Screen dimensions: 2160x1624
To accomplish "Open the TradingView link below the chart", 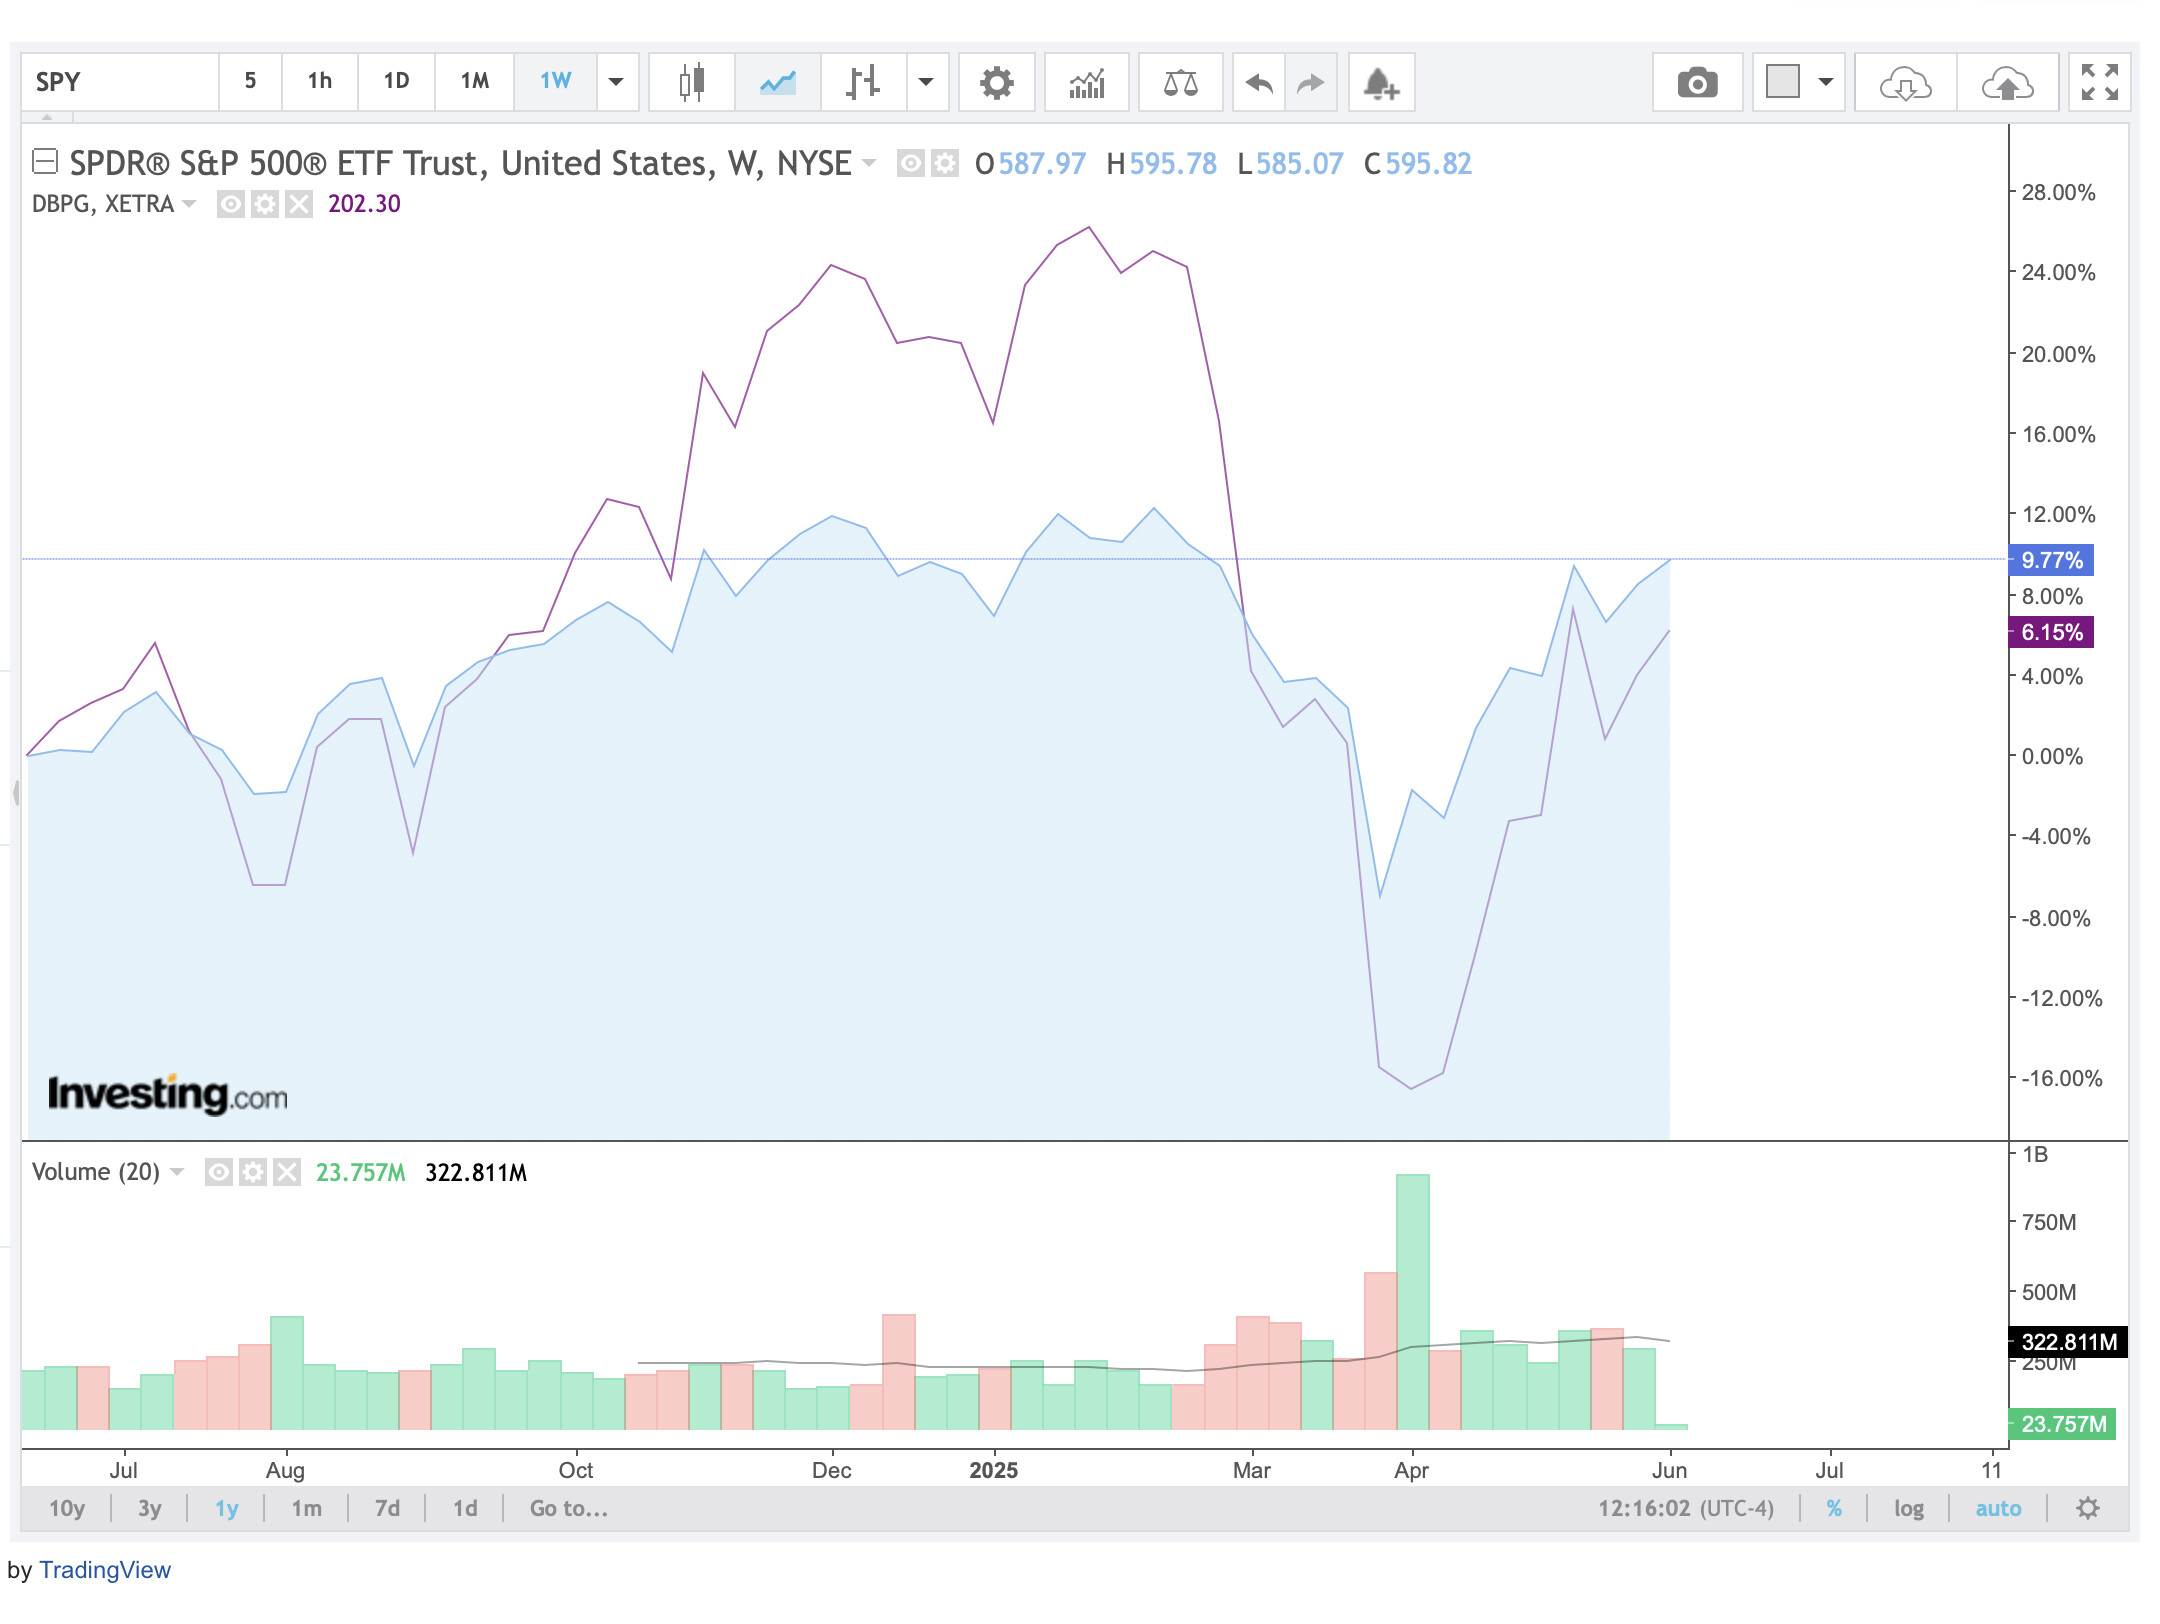I will coord(105,1570).
